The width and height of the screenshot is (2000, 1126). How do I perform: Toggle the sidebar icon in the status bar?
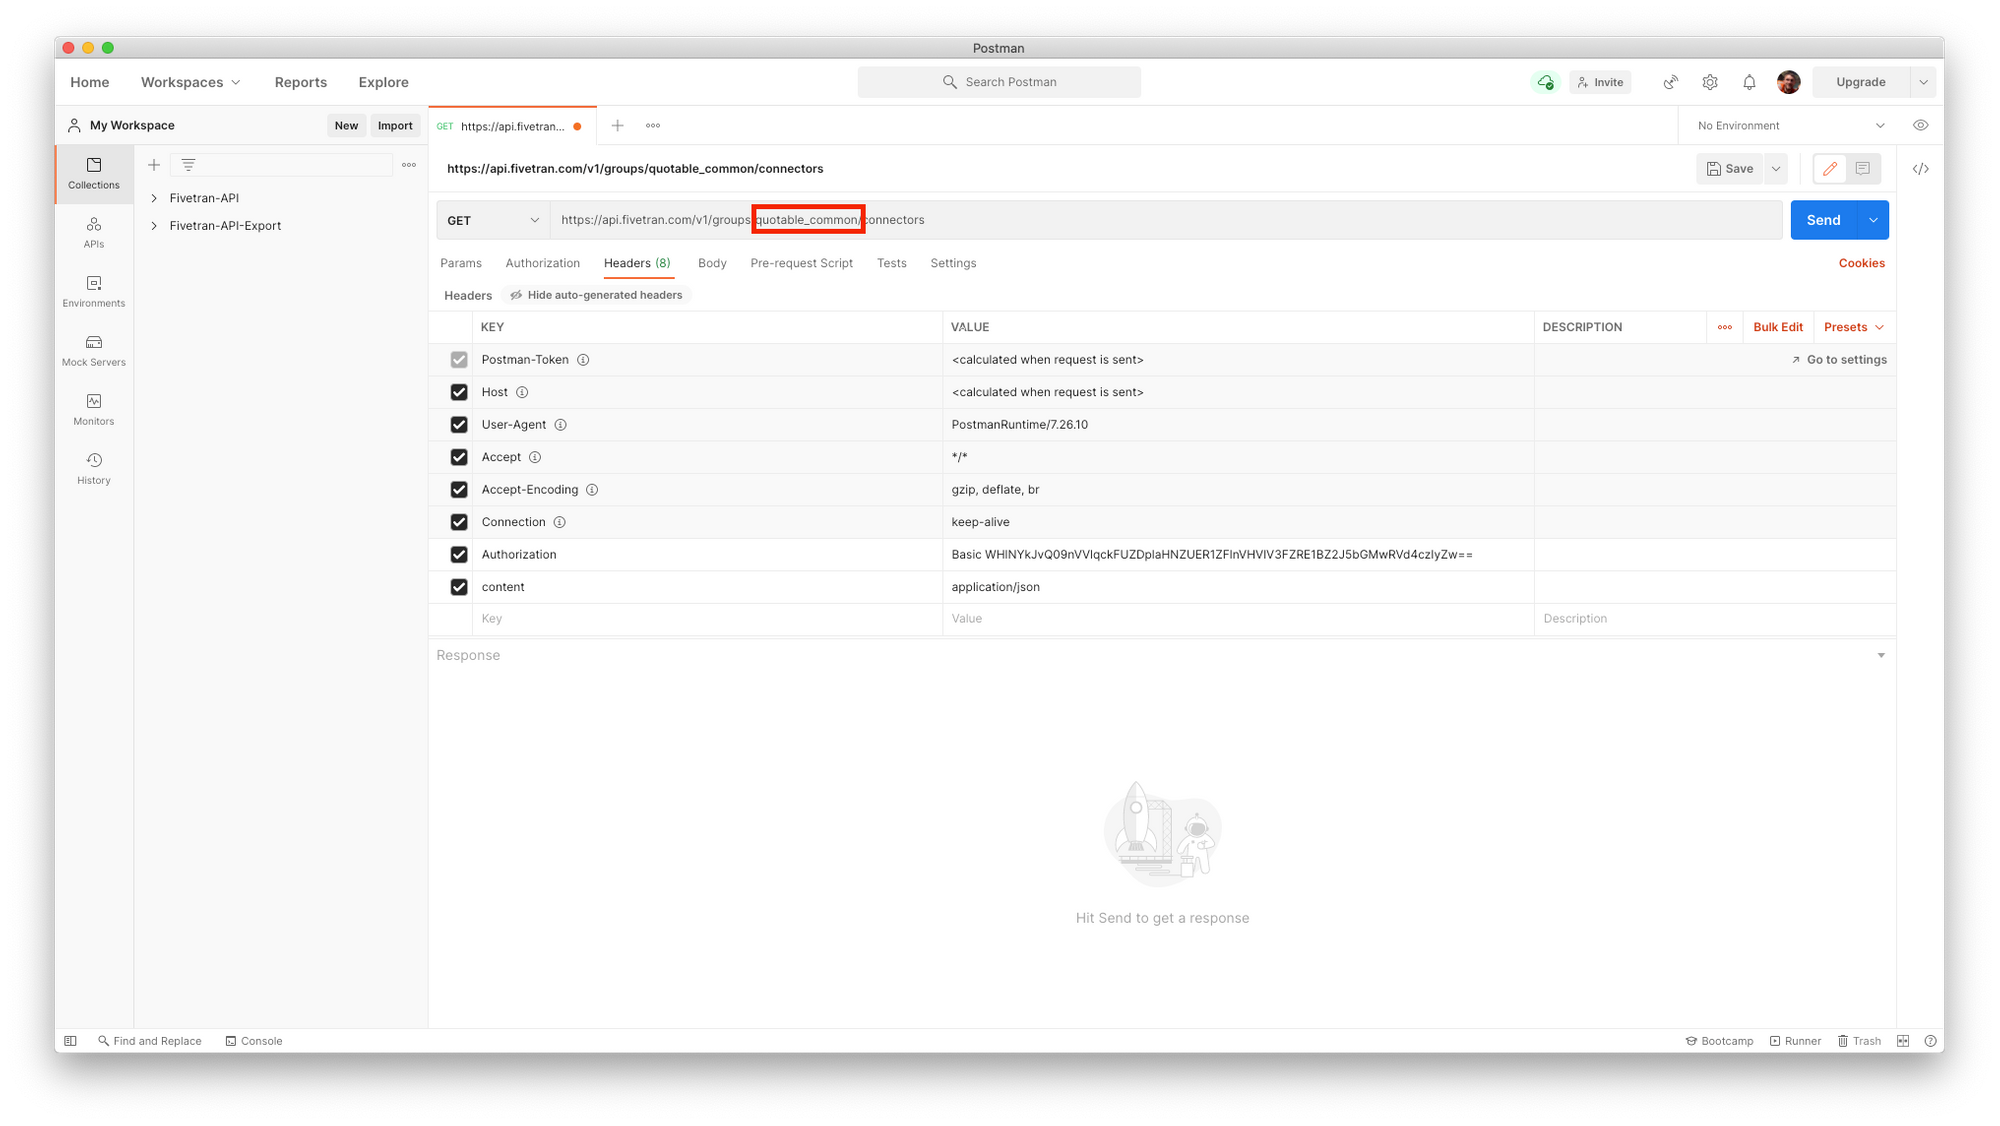tap(71, 1041)
